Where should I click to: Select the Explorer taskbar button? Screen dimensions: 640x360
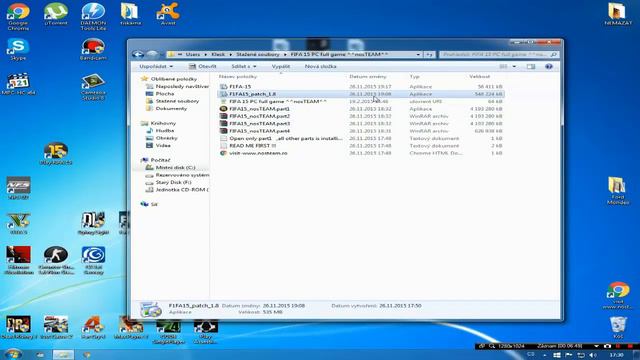tap(63, 355)
